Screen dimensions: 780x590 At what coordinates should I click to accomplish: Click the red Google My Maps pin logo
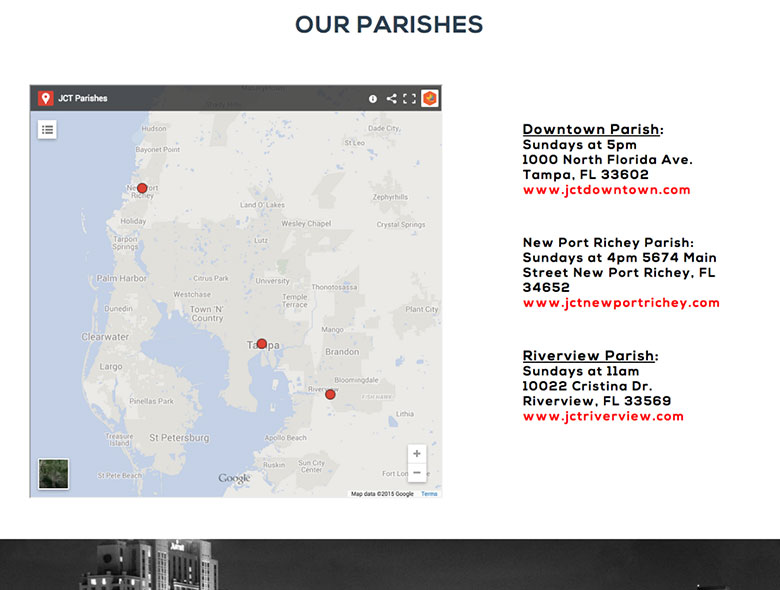[x=45, y=98]
